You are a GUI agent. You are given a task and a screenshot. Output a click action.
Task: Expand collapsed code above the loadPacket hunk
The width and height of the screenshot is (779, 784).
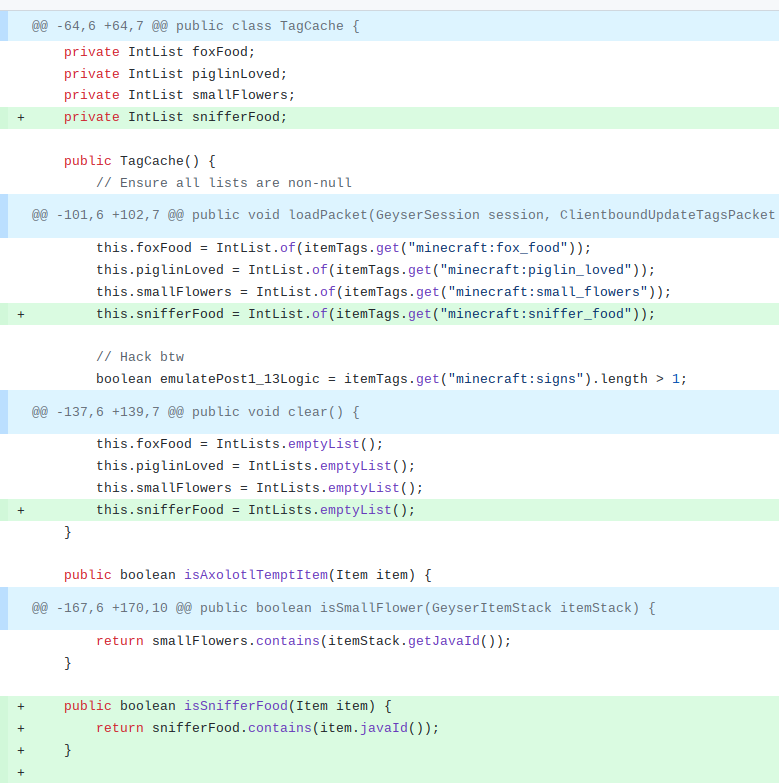coord(4,215)
